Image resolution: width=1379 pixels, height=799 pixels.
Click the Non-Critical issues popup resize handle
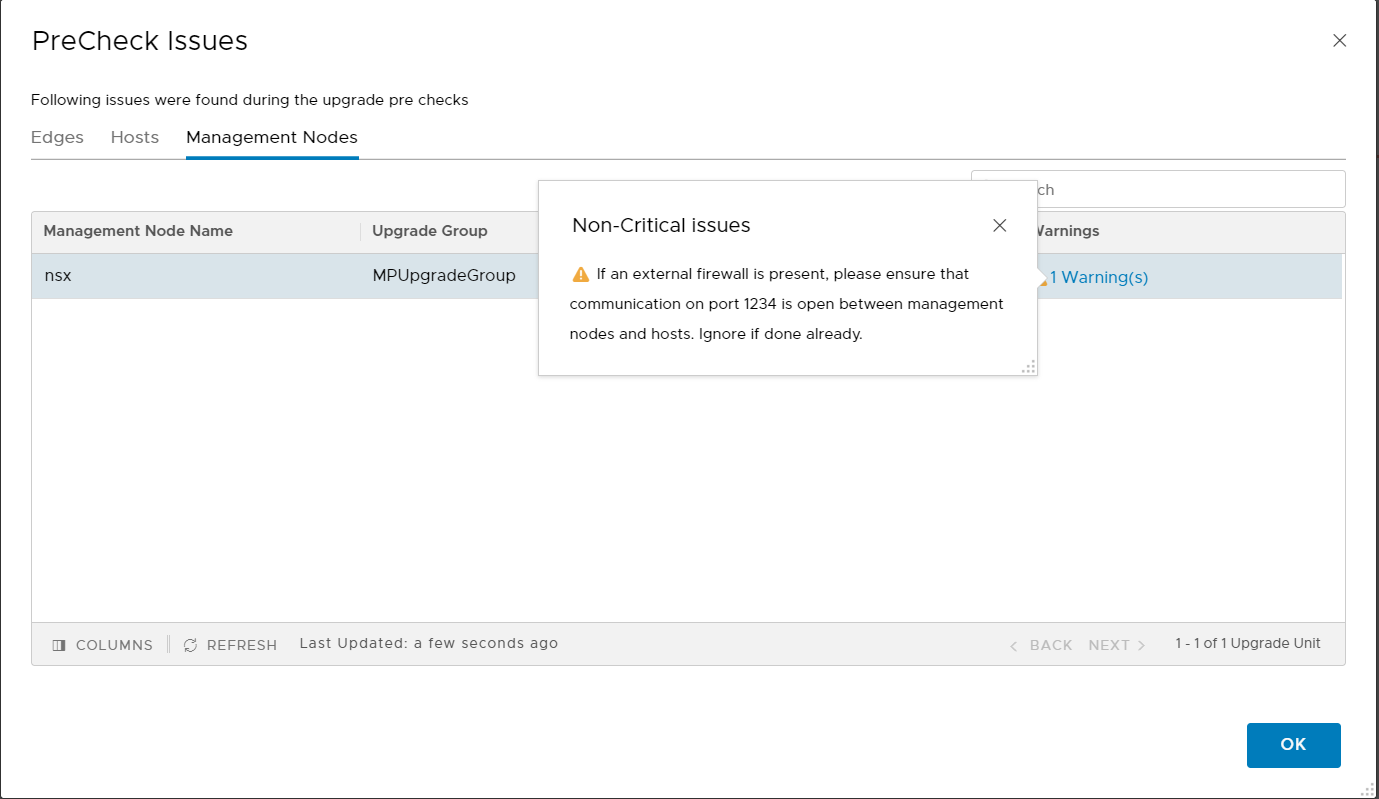coord(1028,367)
